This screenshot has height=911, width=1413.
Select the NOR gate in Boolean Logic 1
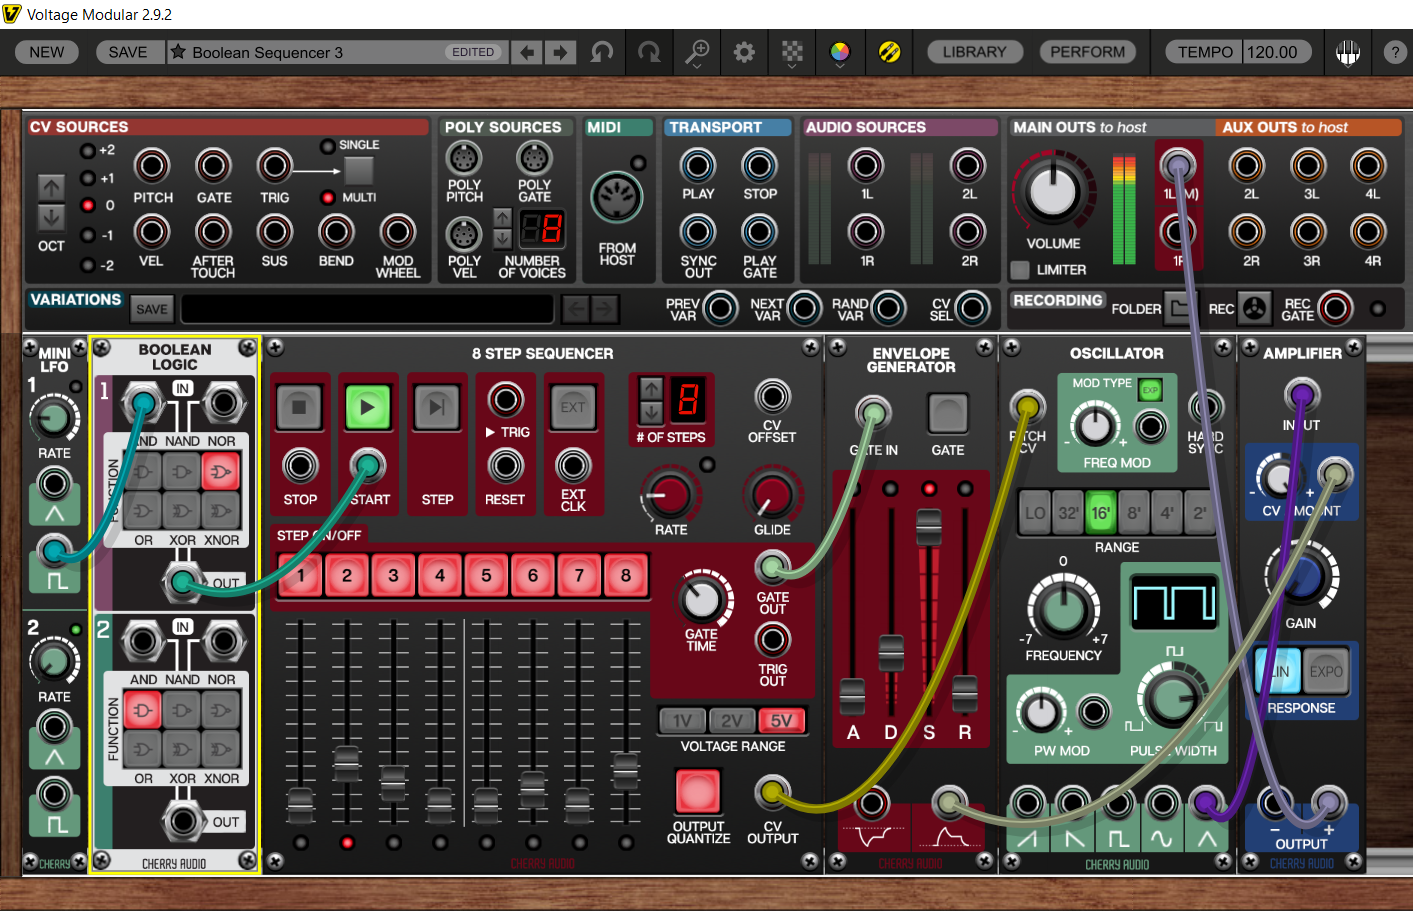coord(220,471)
